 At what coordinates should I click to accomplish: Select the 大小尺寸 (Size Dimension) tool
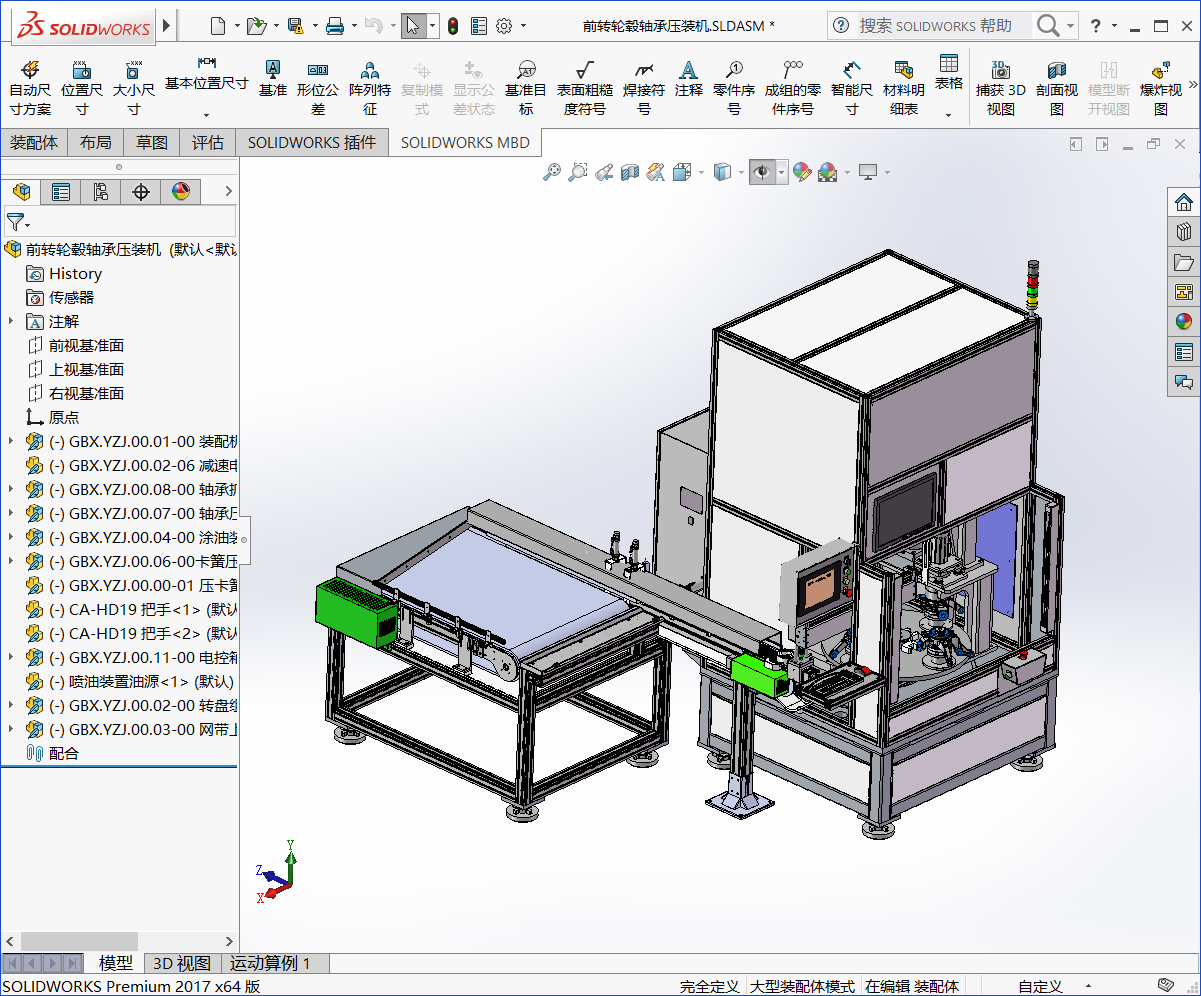click(x=133, y=87)
